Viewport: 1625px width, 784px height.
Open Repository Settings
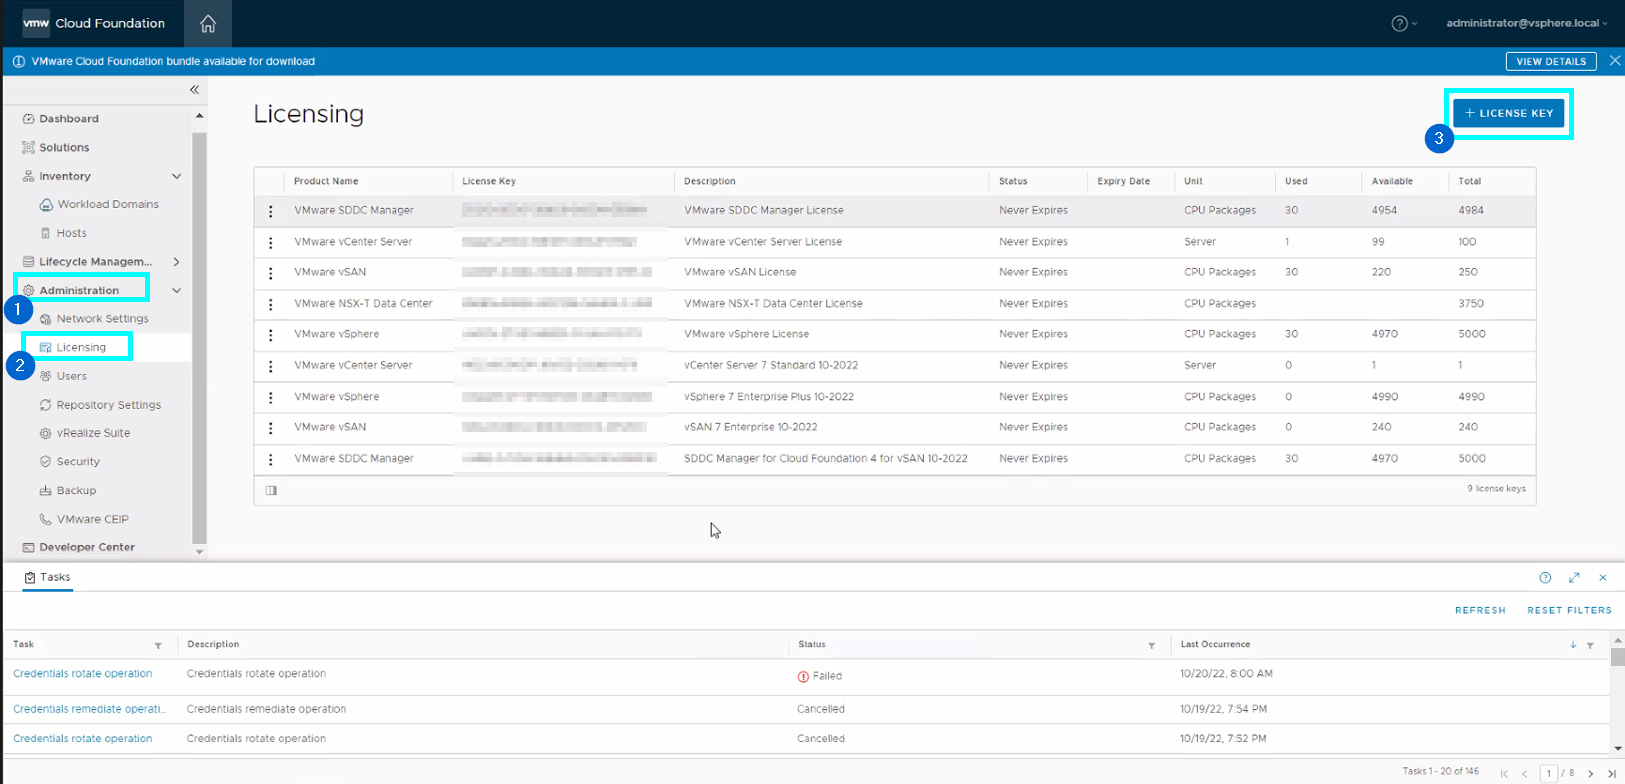(108, 405)
